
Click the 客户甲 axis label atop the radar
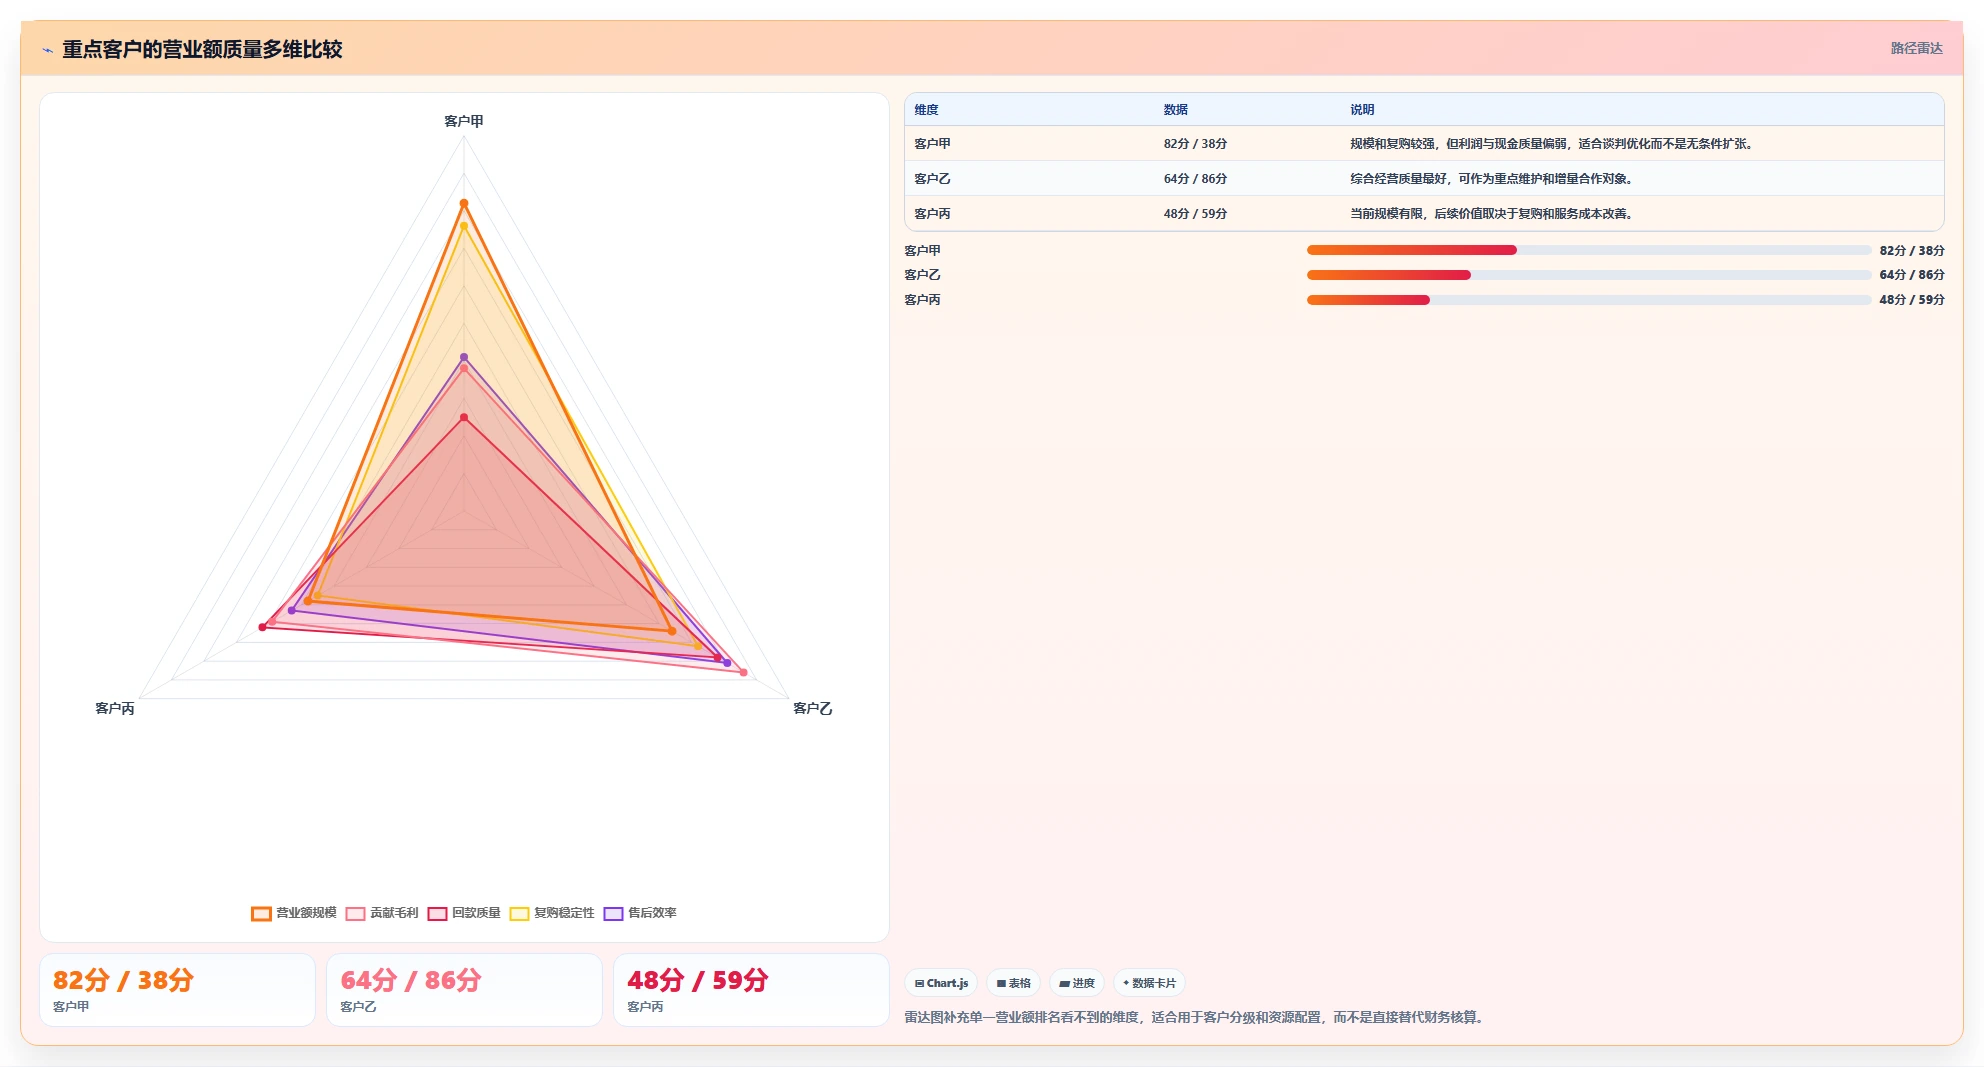click(x=464, y=121)
